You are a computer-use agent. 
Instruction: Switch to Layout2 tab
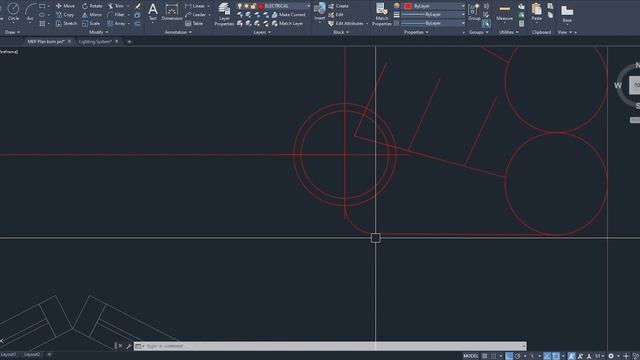coord(32,355)
